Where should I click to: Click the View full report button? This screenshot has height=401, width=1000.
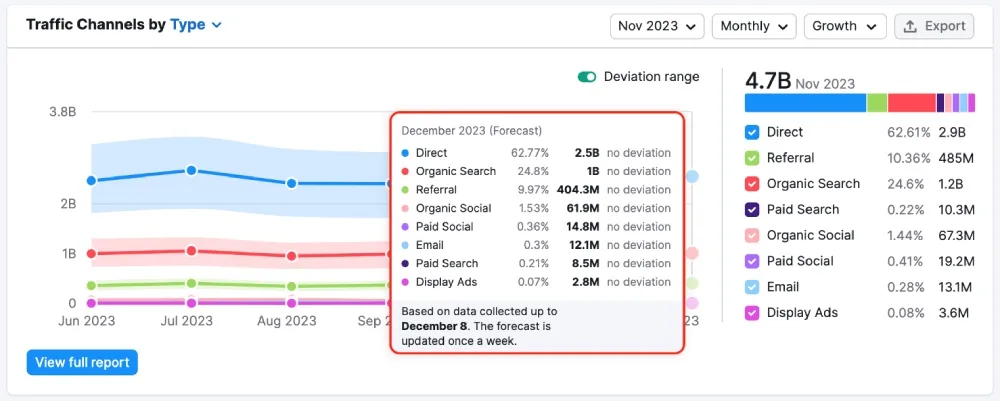pyautogui.click(x=82, y=362)
